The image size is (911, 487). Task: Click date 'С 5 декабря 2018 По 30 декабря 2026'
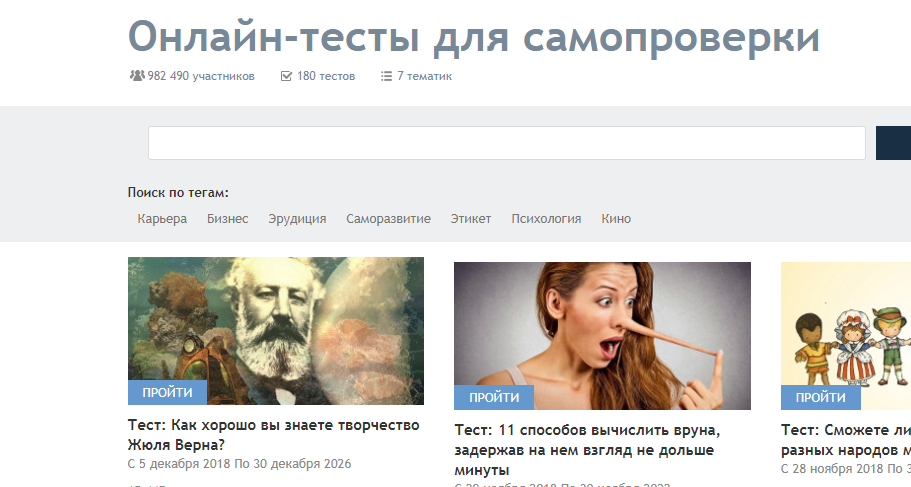[x=239, y=464]
